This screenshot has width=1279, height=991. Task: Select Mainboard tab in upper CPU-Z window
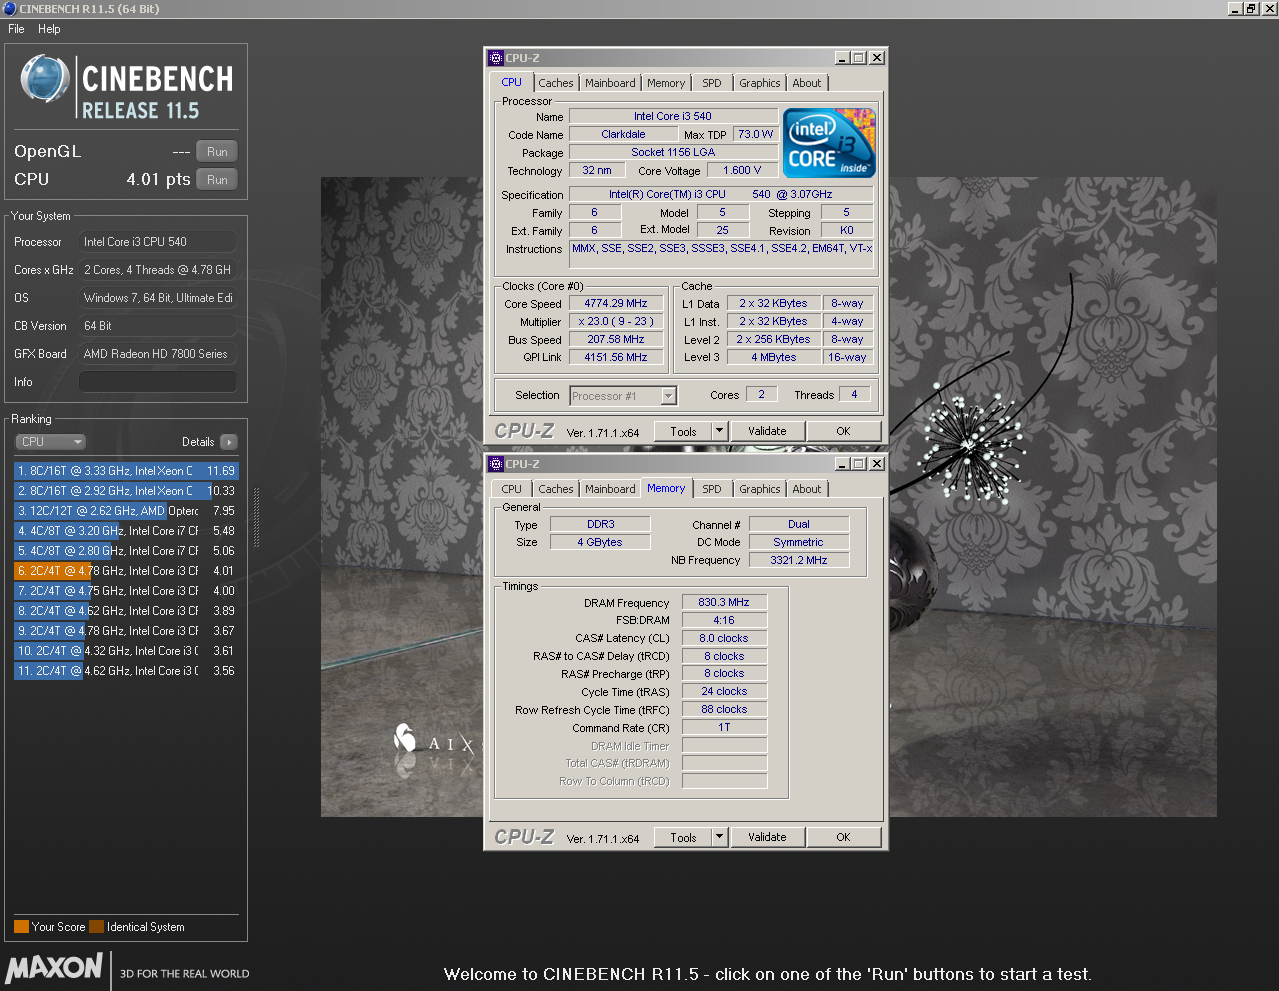point(610,83)
